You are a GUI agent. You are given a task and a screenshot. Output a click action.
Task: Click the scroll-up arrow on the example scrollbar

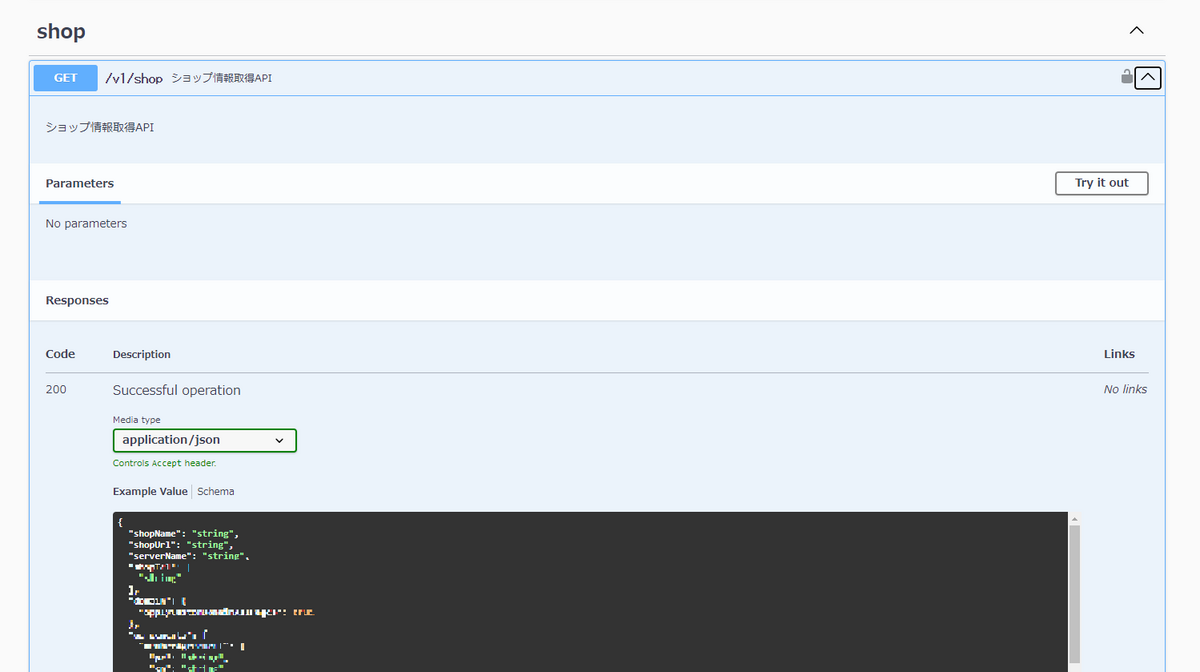pyautogui.click(x=1075, y=517)
